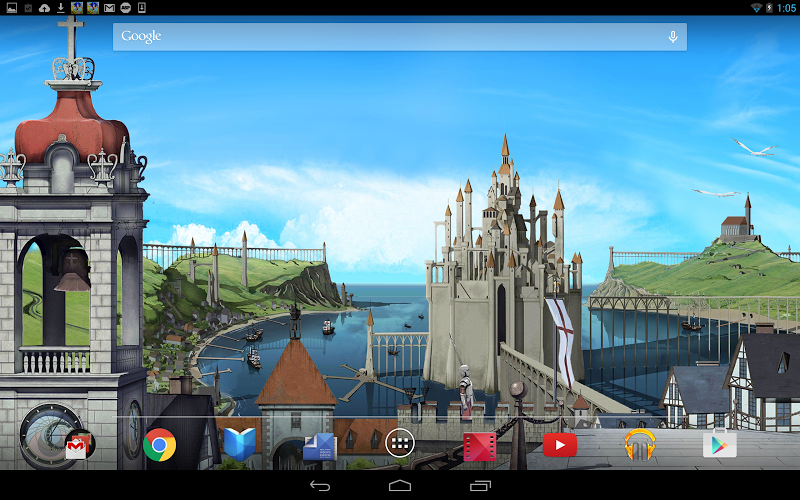Tap the Wi-Fi status icon
Image resolution: width=800 pixels, height=500 pixels.
click(x=756, y=8)
